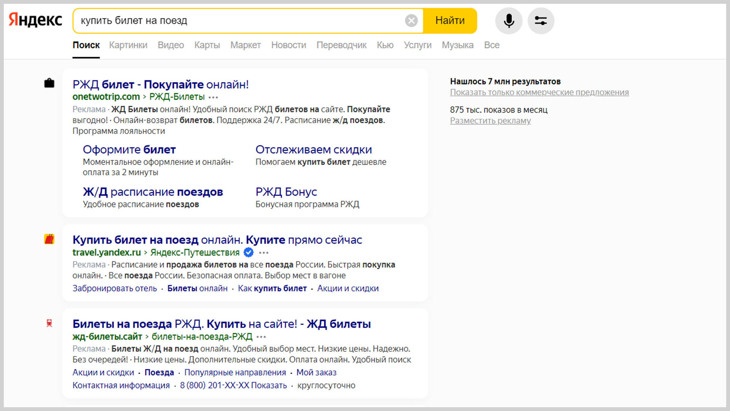Reveal phone number 8 (800) 201-XX-XX Показать

[233, 385]
